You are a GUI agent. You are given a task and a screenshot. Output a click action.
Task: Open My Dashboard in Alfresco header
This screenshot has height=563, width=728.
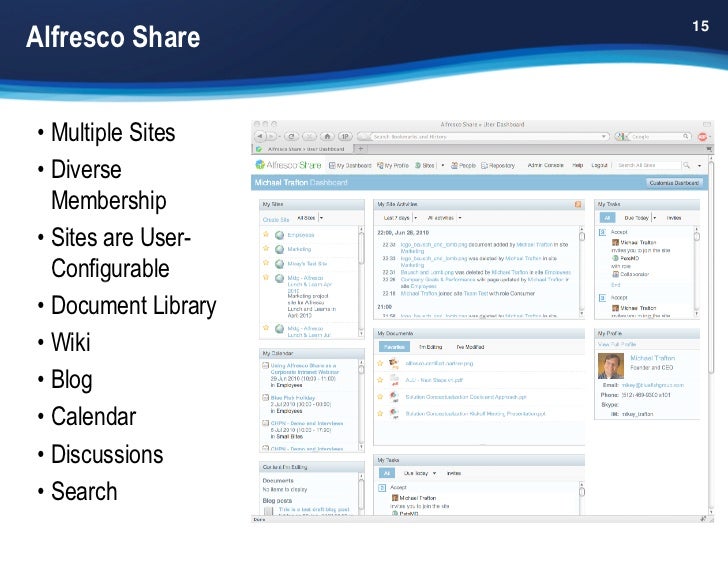point(350,165)
